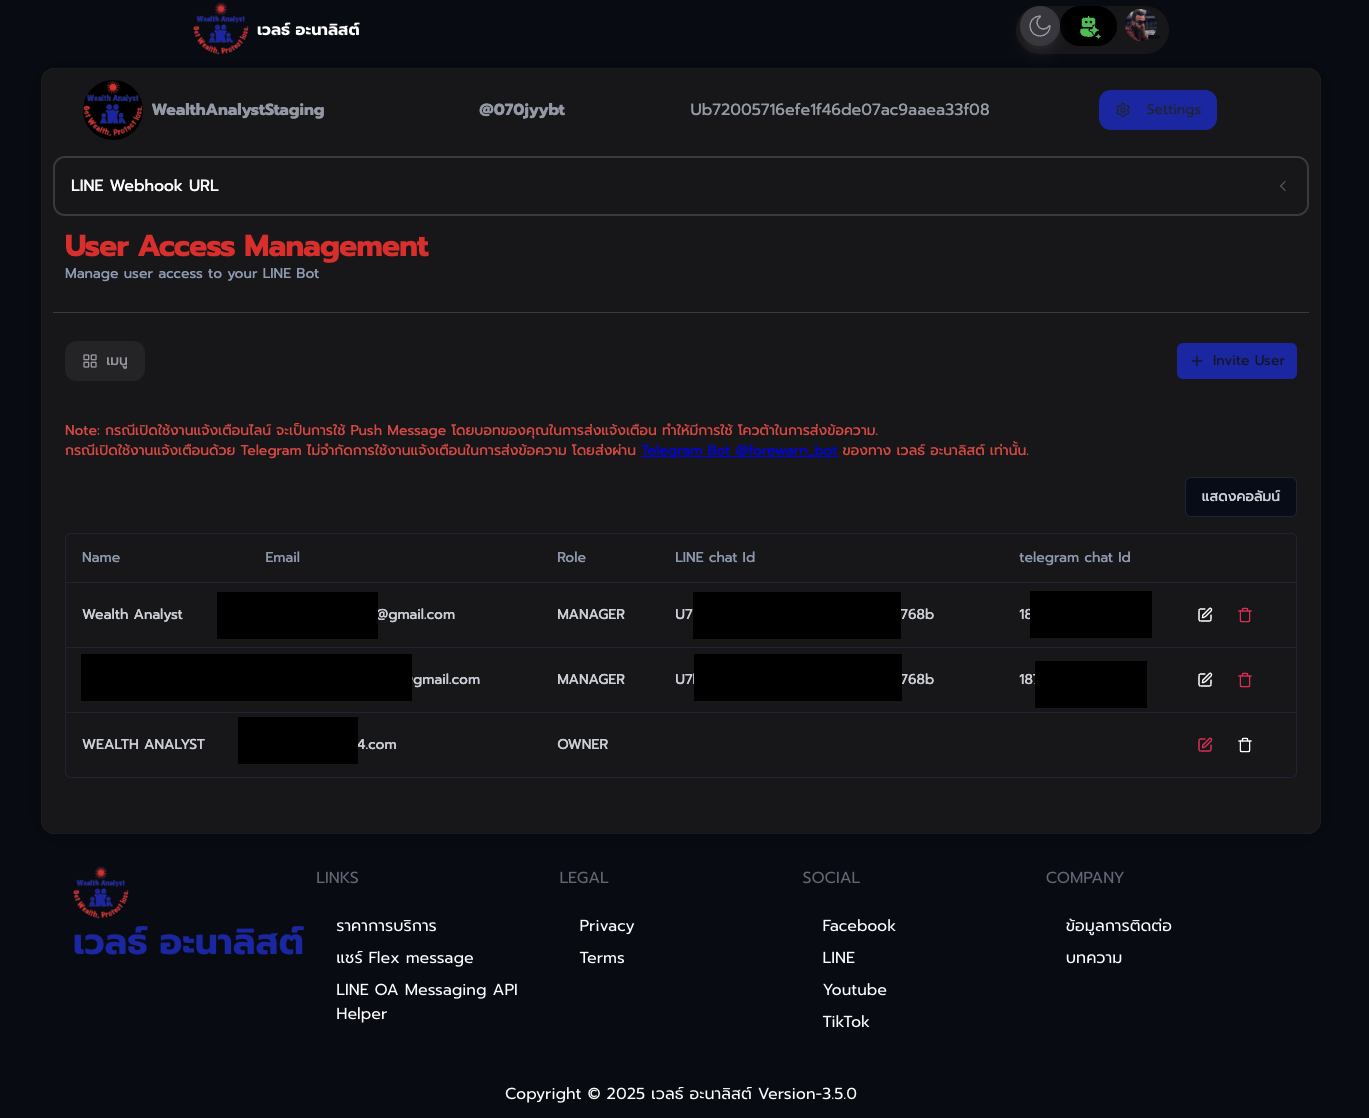
Task: Click the Invite User button
Action: coord(1237,361)
